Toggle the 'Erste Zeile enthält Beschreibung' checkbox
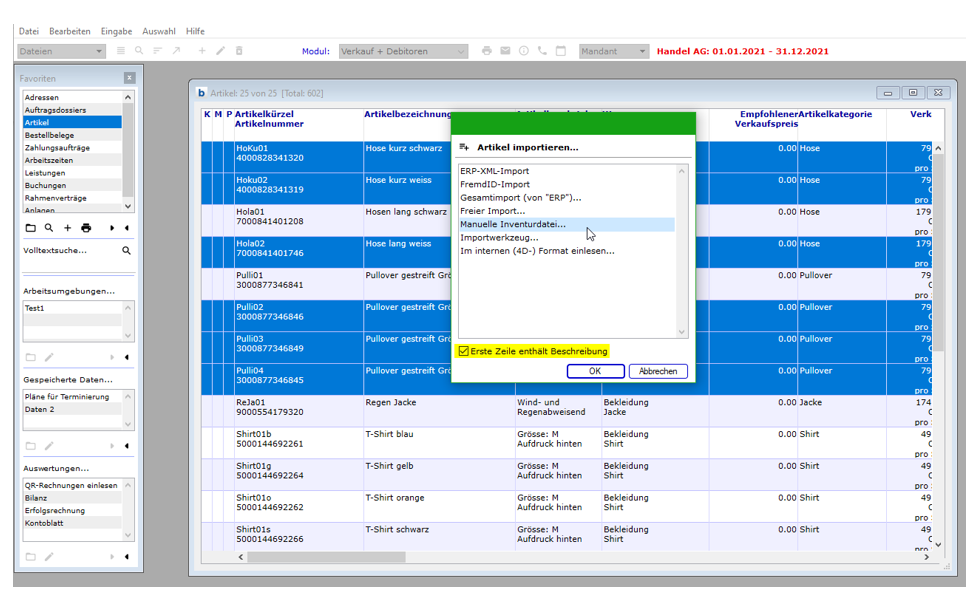The image size is (975, 596). pos(464,351)
